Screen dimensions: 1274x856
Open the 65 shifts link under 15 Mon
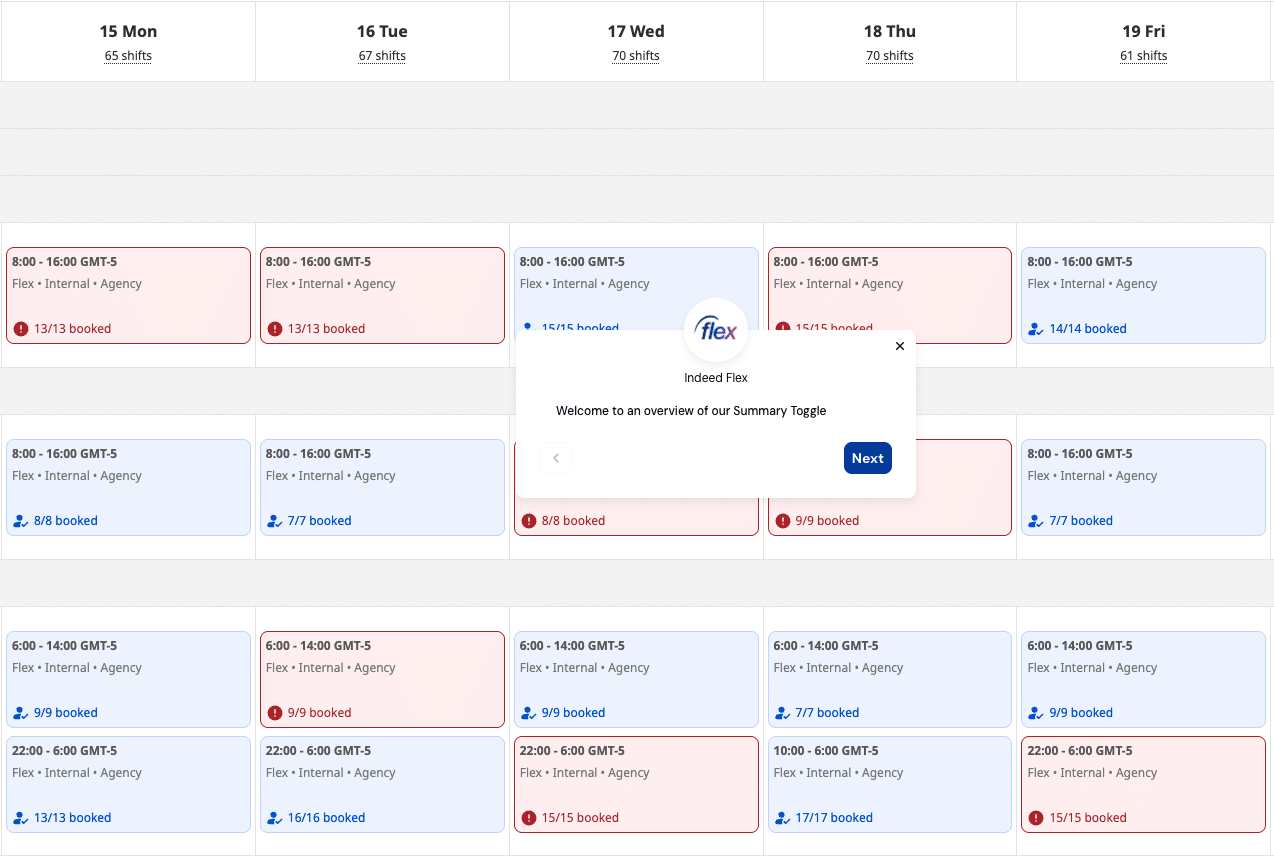pyautogui.click(x=128, y=56)
